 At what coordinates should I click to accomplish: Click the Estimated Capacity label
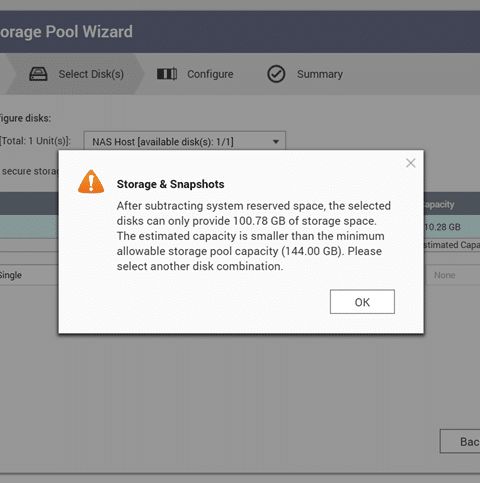[x=452, y=245]
